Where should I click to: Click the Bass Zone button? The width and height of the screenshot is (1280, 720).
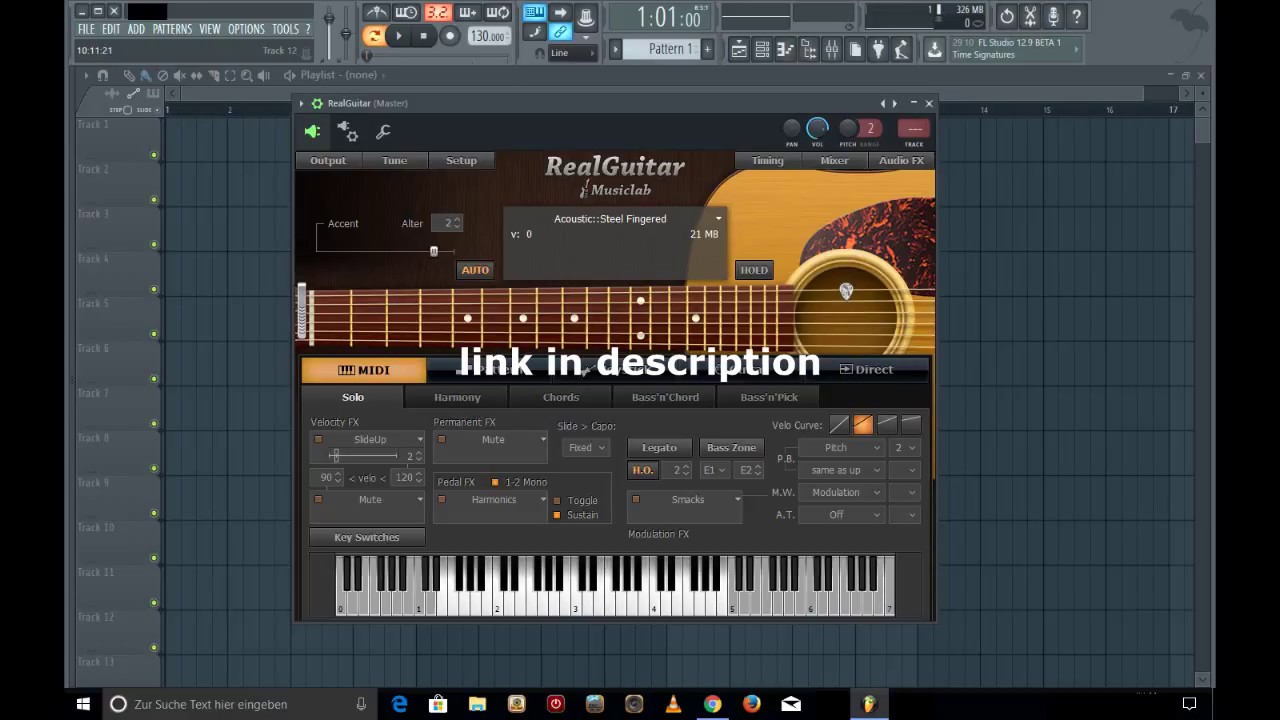(x=731, y=447)
